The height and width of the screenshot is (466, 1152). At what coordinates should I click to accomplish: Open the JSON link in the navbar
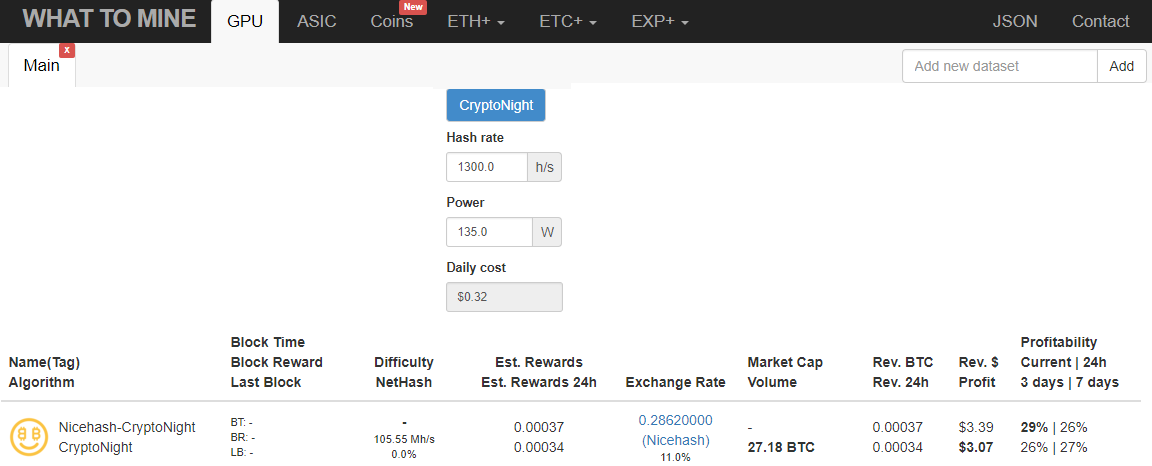pos(1015,21)
